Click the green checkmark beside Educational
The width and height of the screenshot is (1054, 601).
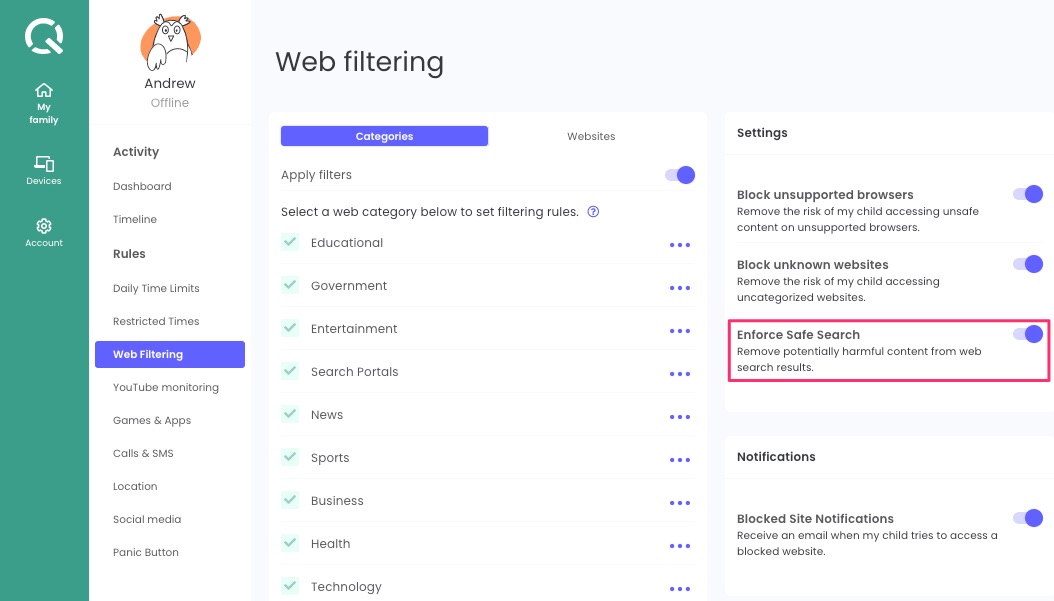290,242
